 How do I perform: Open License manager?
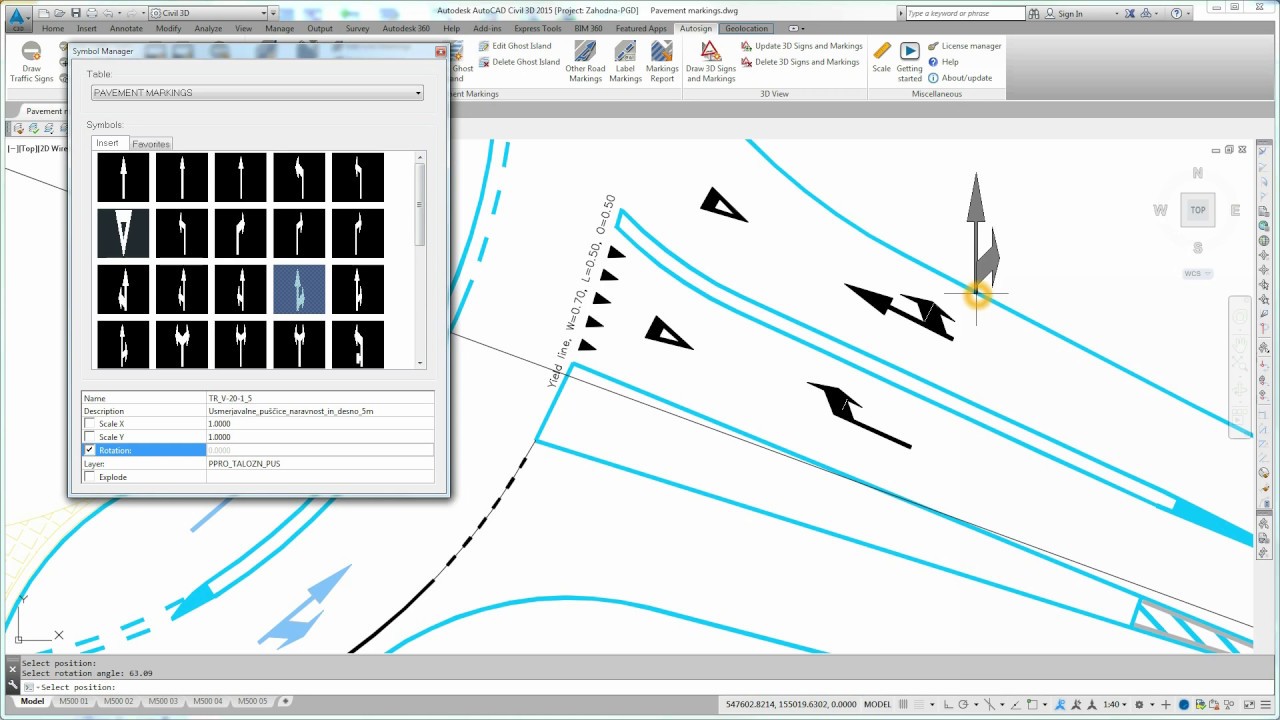pyautogui.click(x=964, y=46)
